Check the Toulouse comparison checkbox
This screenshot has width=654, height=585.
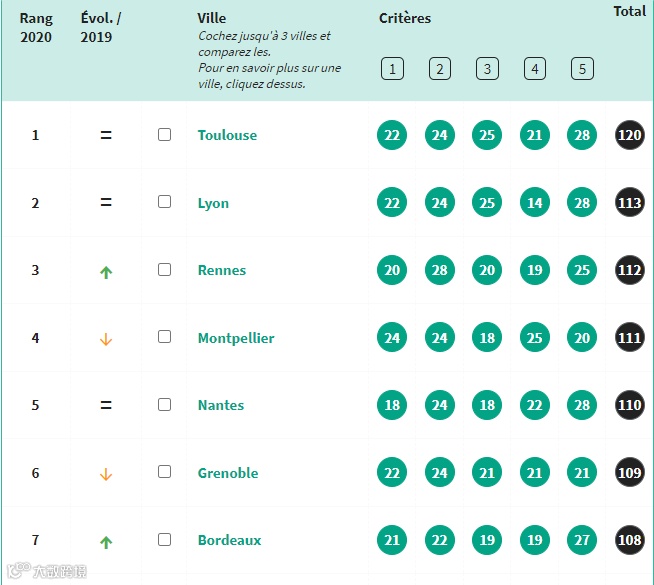coord(165,135)
